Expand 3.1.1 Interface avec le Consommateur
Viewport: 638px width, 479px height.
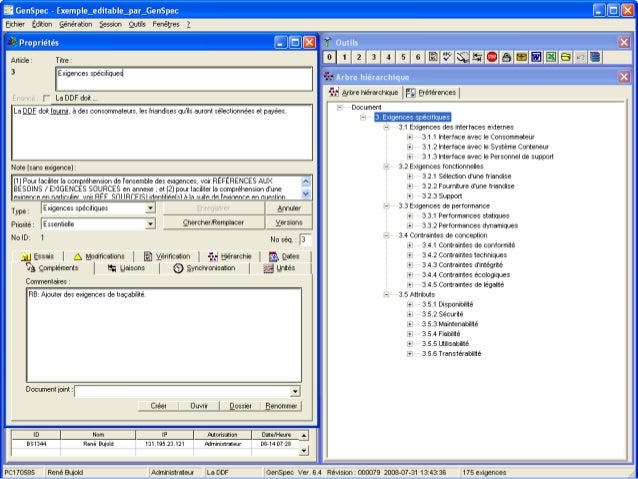pos(410,137)
